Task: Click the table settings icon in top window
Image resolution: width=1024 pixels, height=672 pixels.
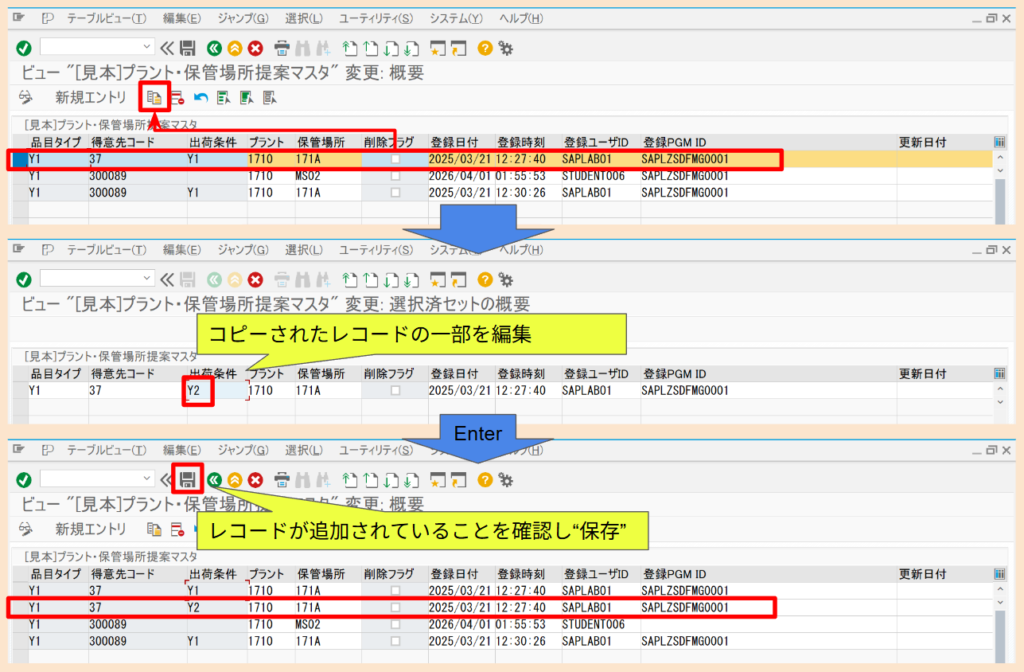Action: point(1000,142)
